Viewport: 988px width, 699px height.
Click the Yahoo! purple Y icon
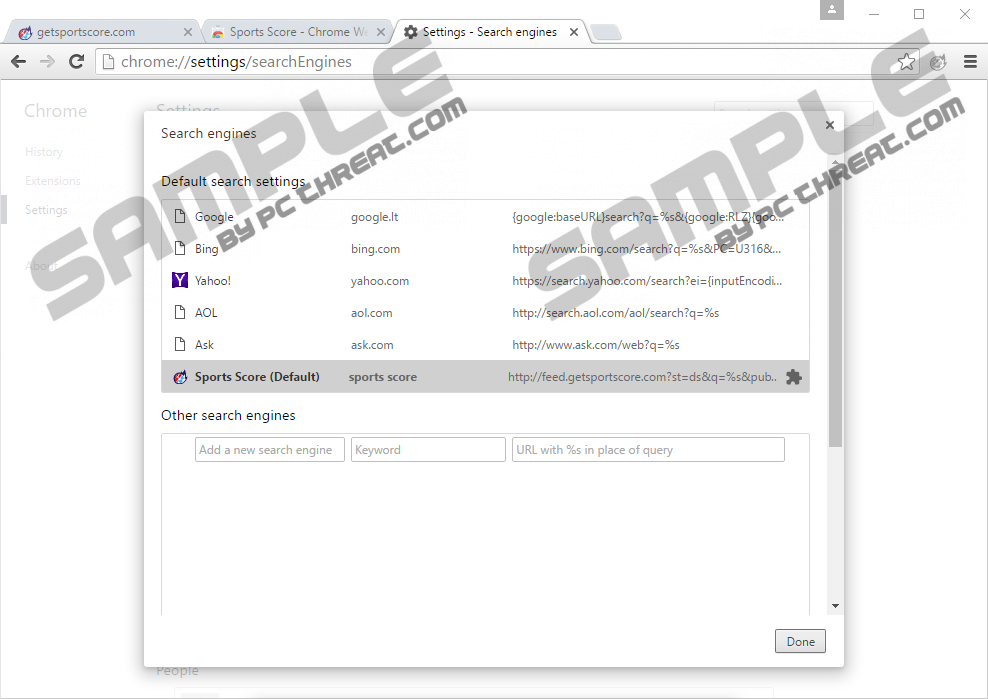pos(180,280)
